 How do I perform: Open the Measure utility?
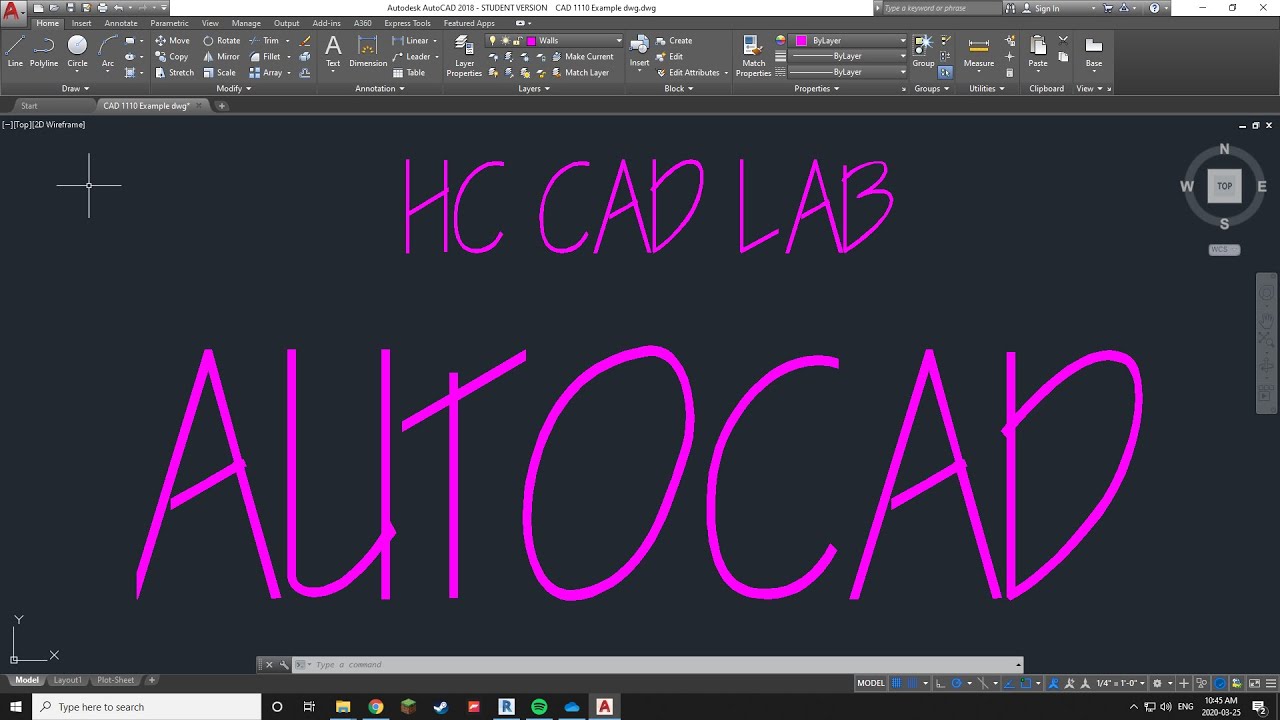pos(979,52)
